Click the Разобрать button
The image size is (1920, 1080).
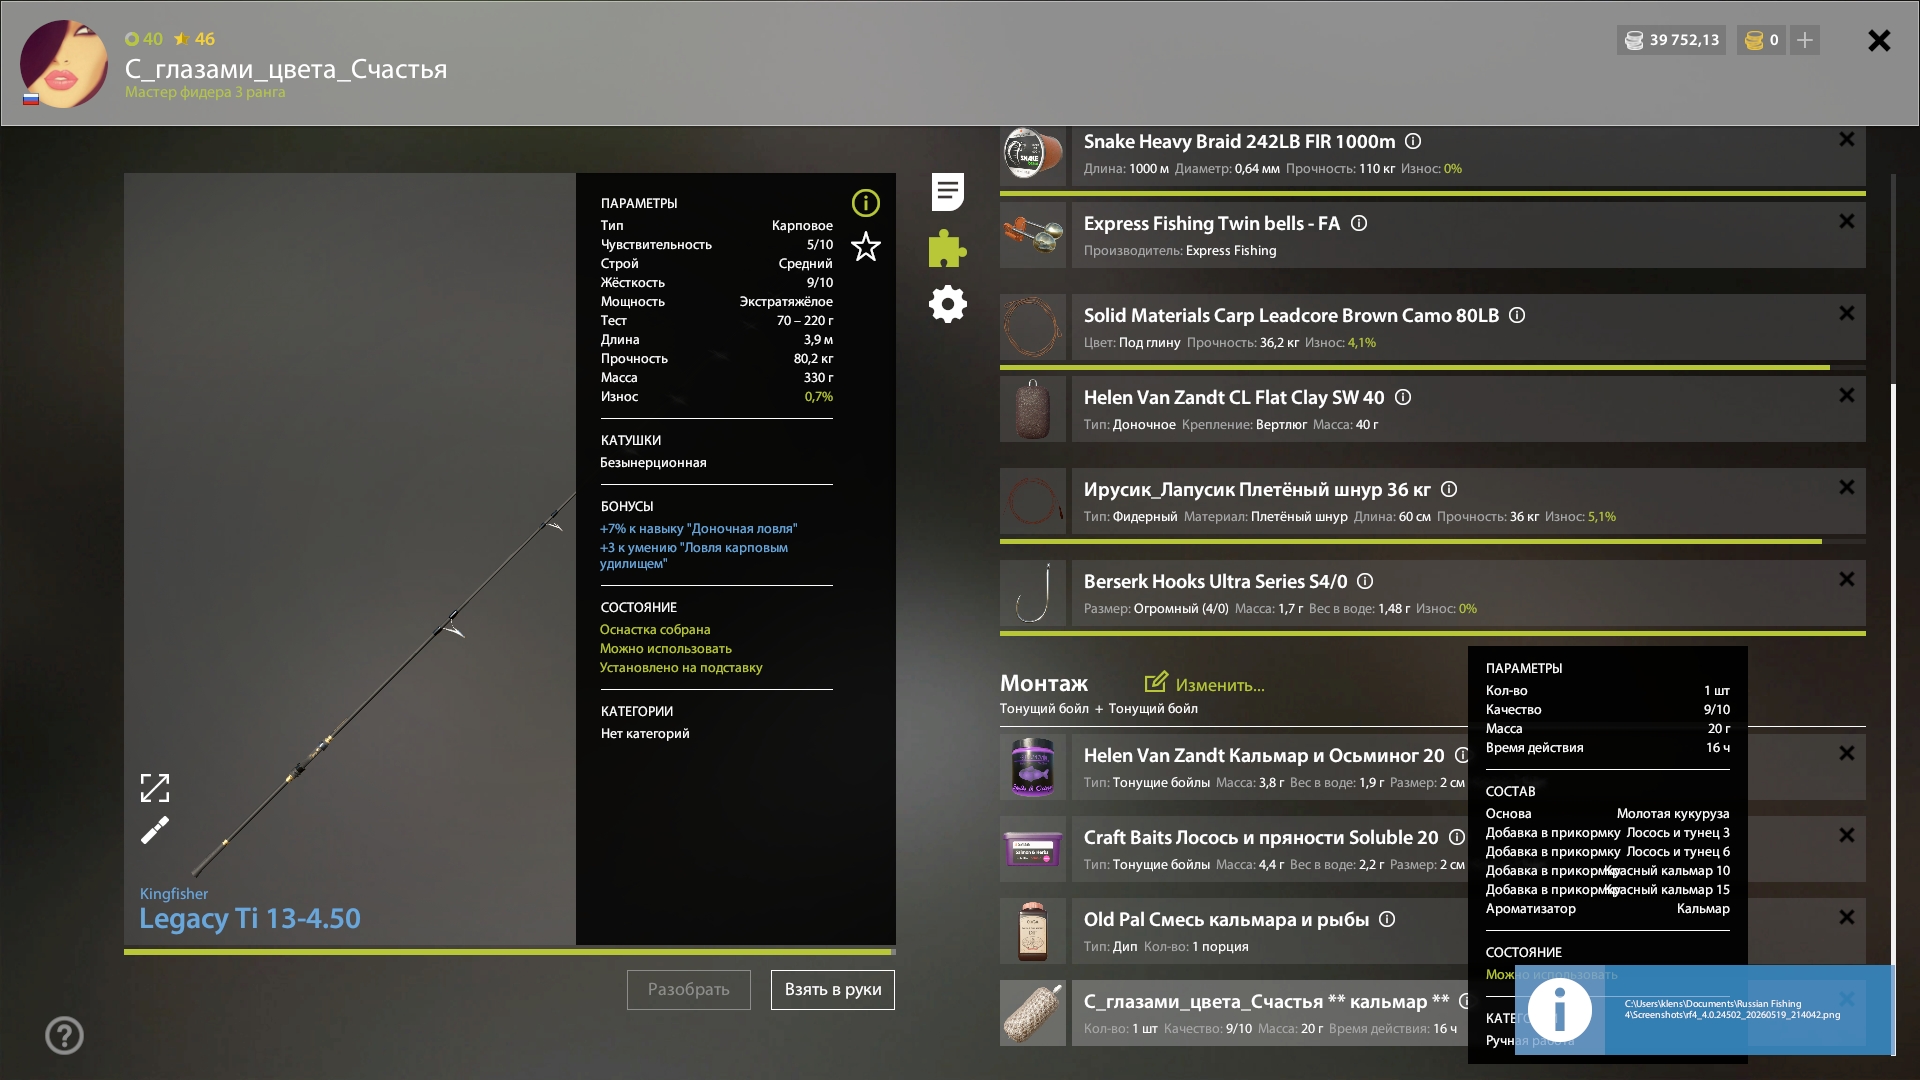[689, 990]
